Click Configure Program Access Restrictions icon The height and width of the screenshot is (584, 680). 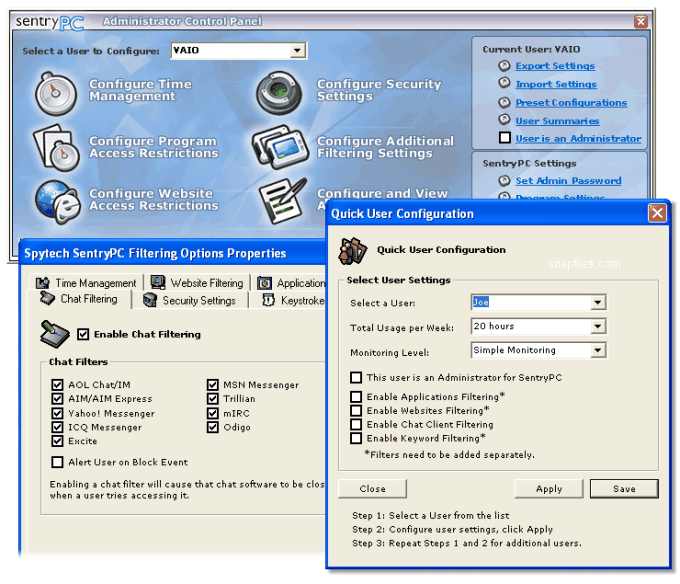(x=56, y=148)
